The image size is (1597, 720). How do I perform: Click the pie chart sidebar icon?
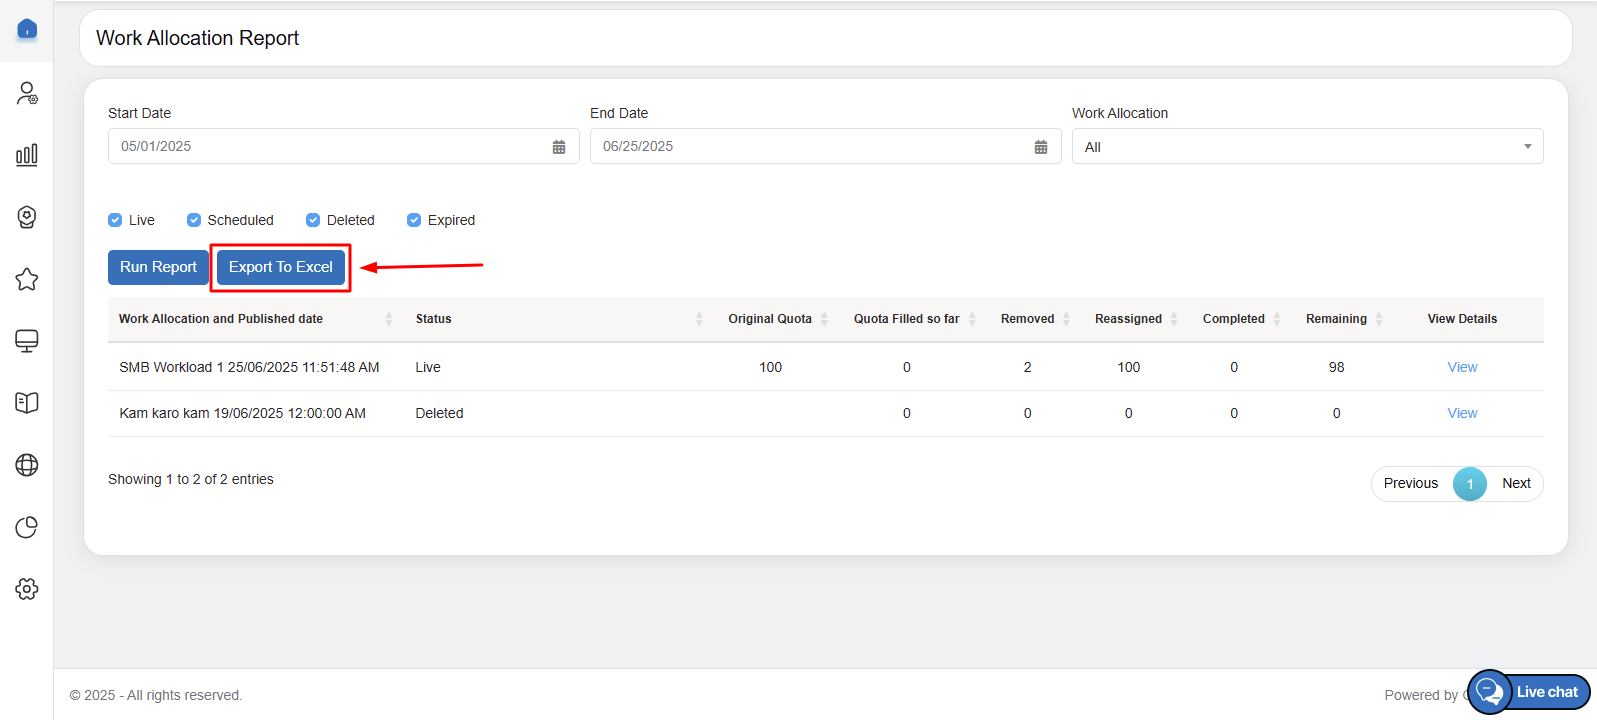coord(27,527)
